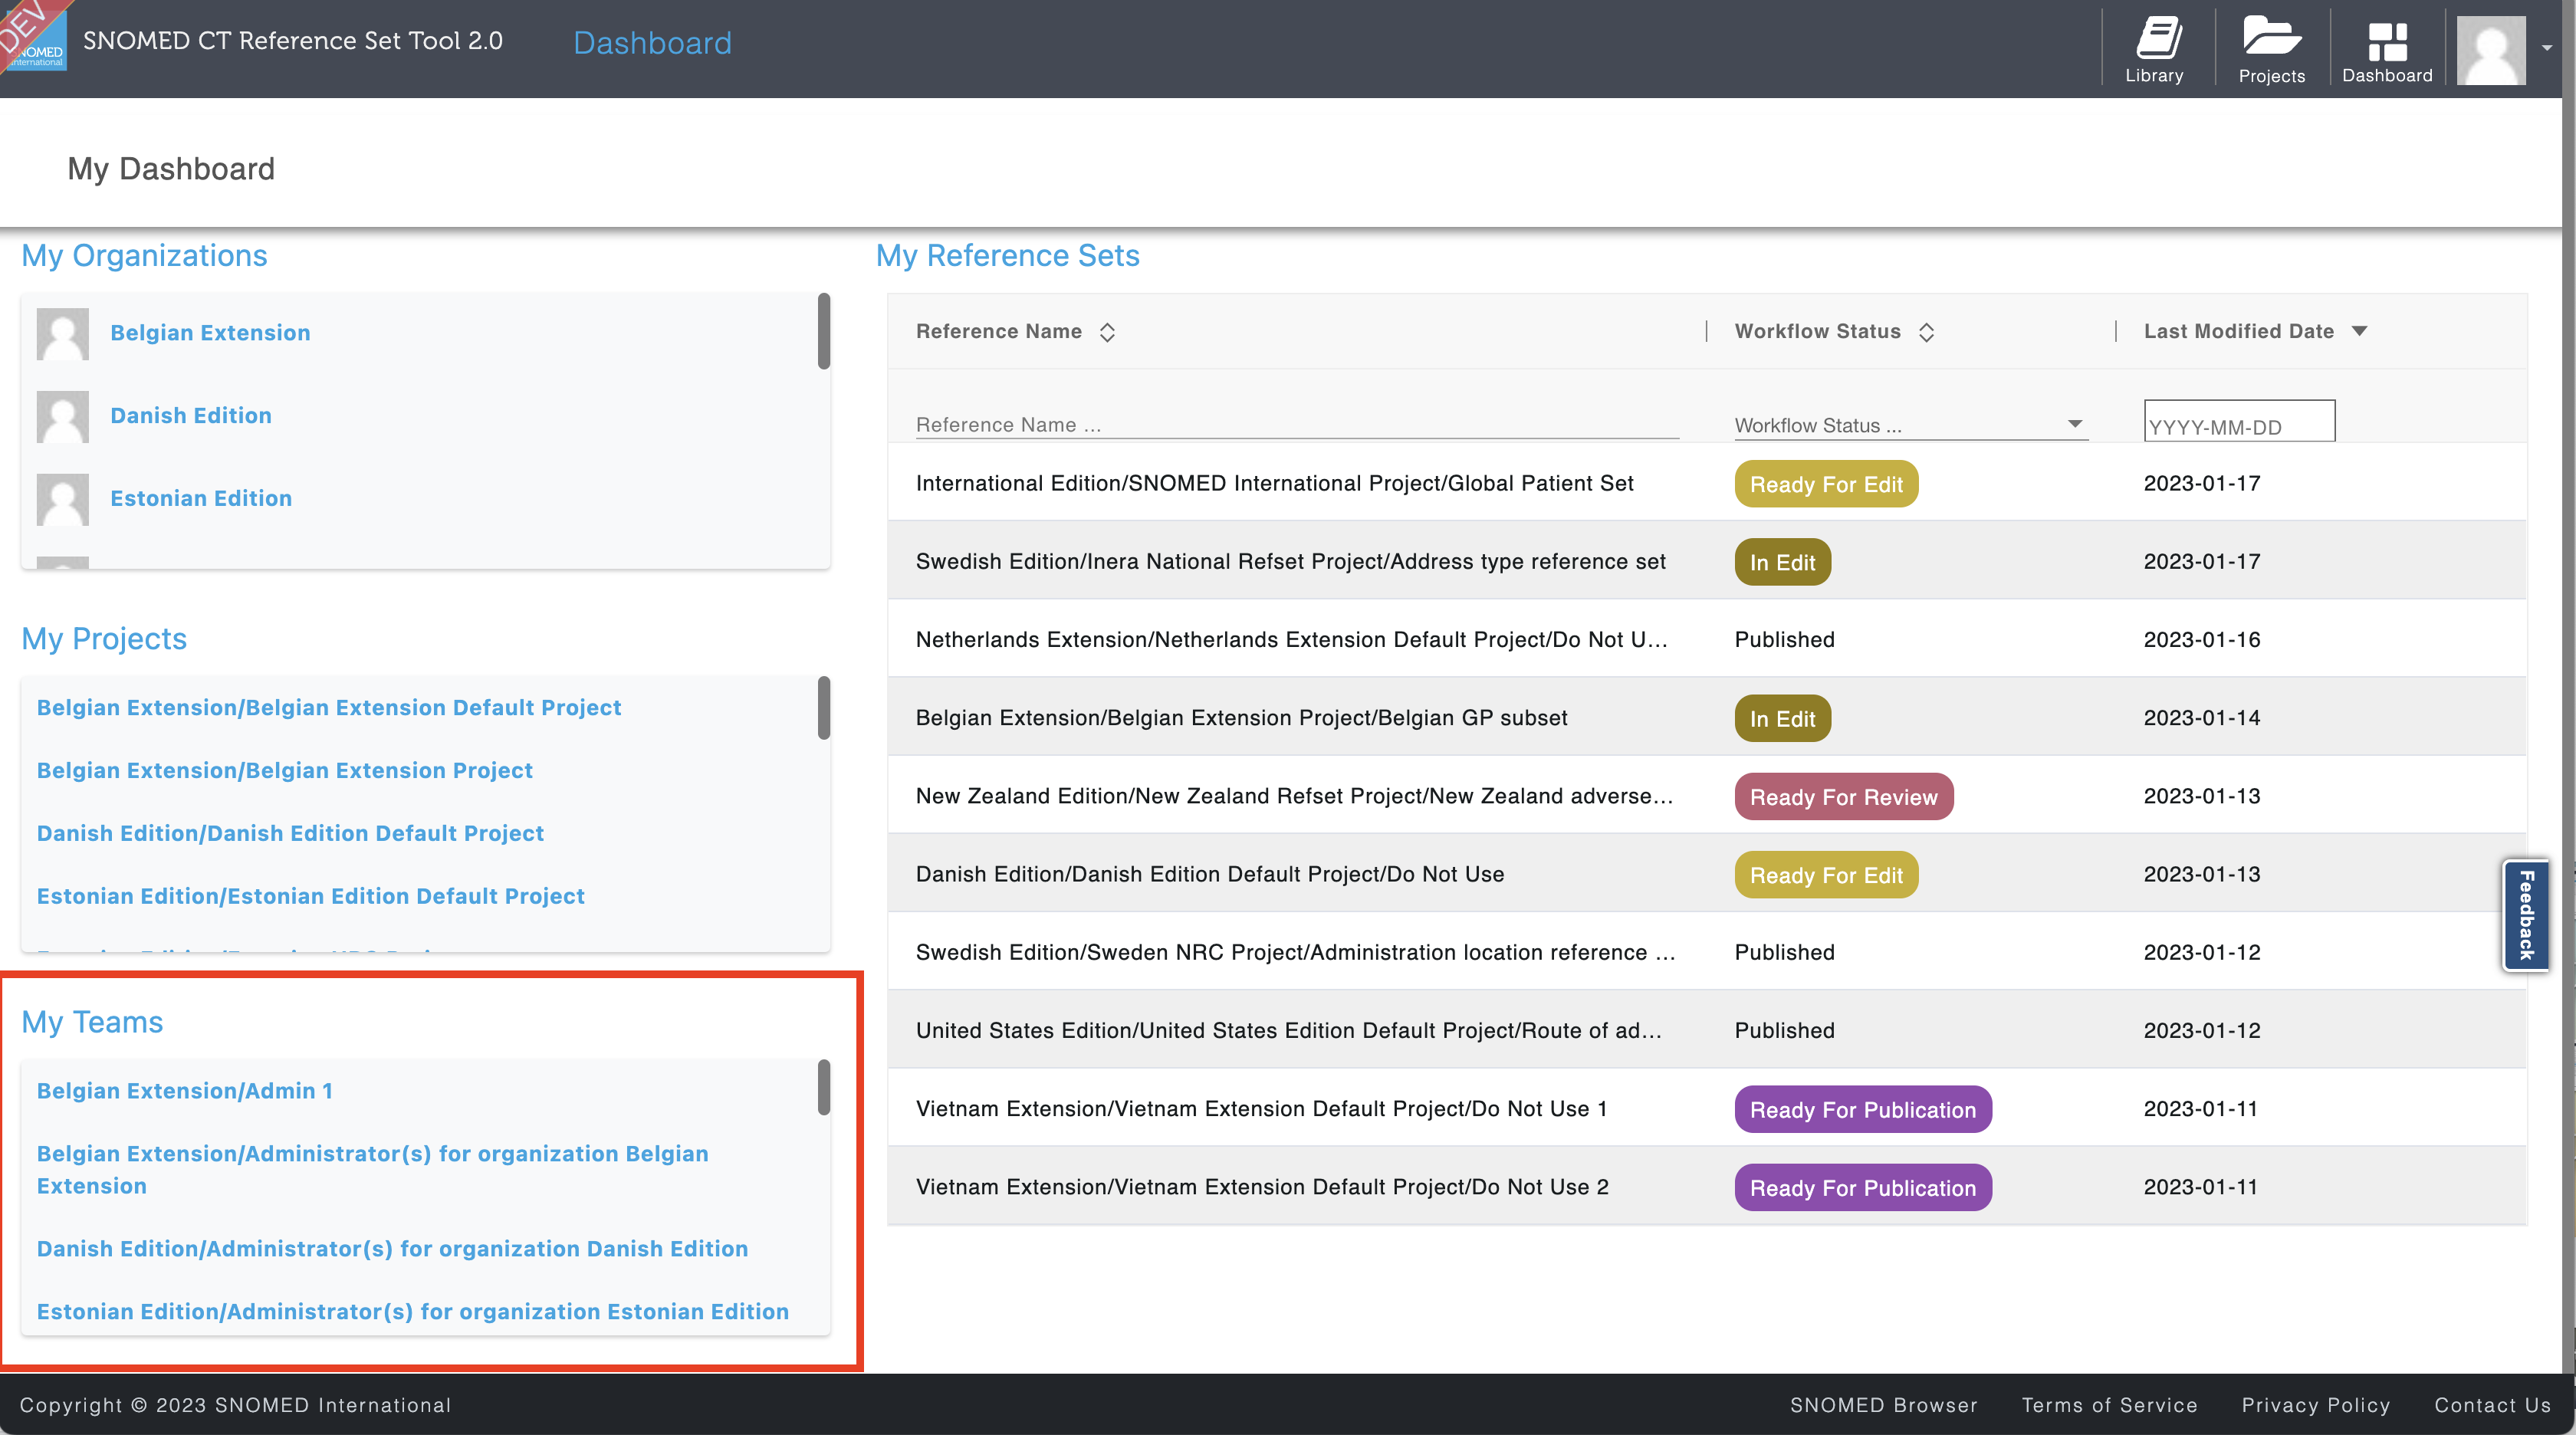Click the Ready For Review badge
The height and width of the screenshot is (1435, 2576).
point(1843,797)
